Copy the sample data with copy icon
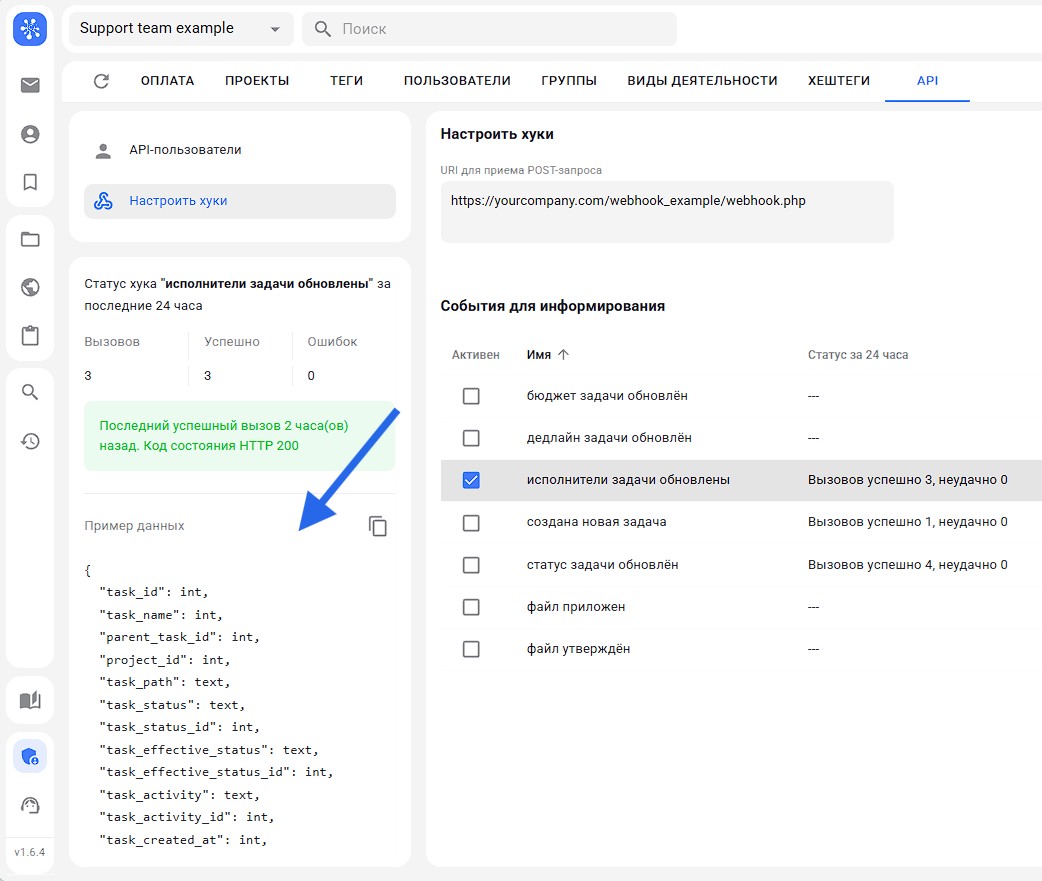This screenshot has height=881, width=1042. [377, 526]
